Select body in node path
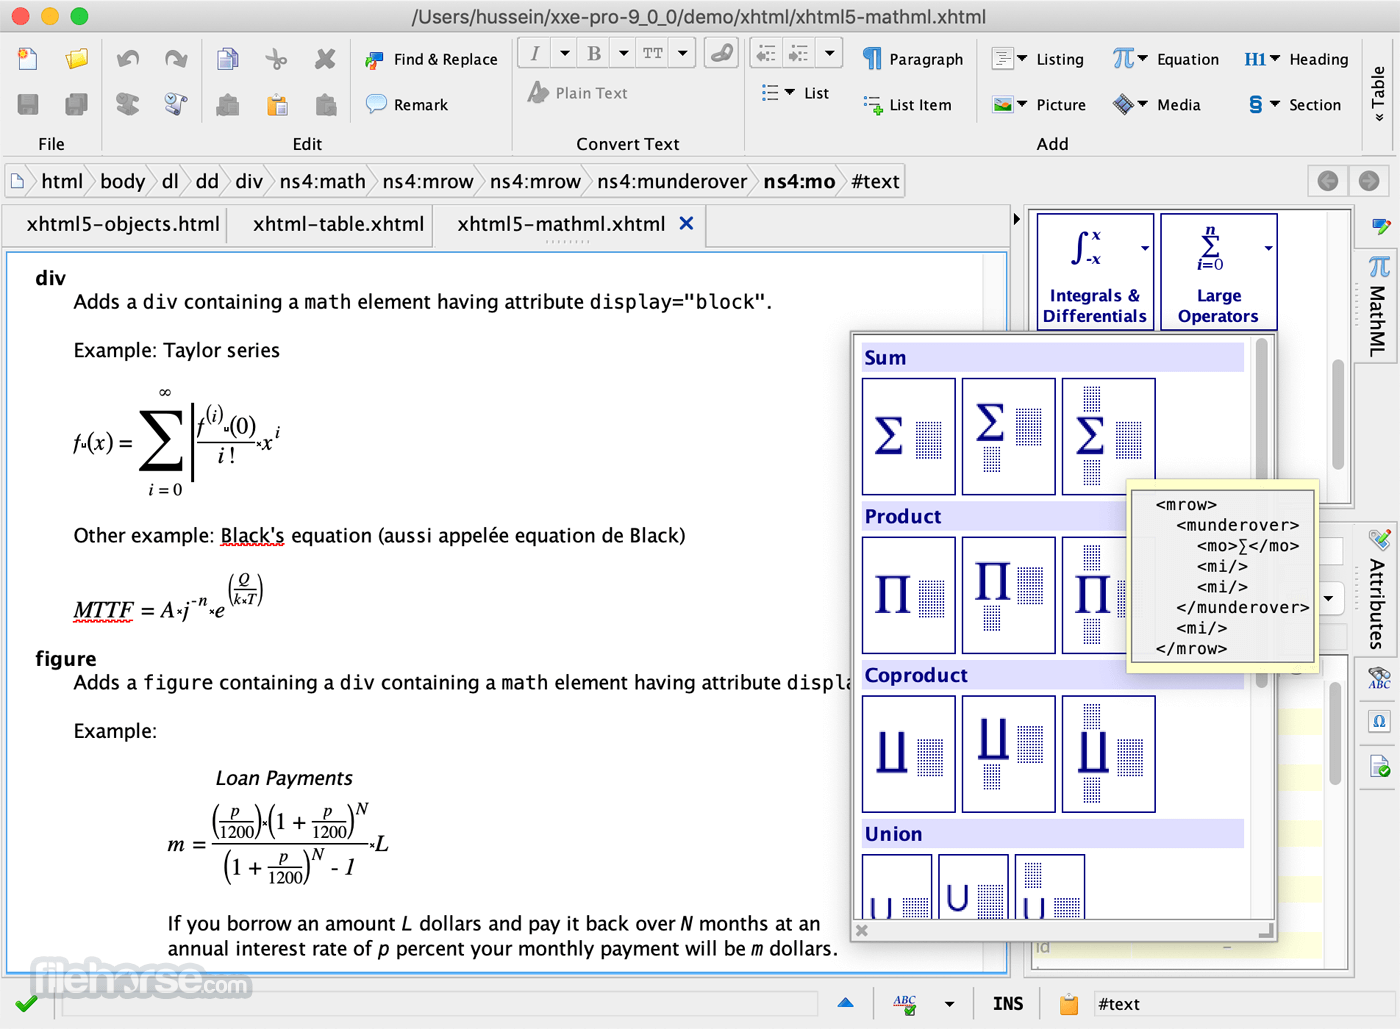The image size is (1400, 1029). (x=122, y=181)
